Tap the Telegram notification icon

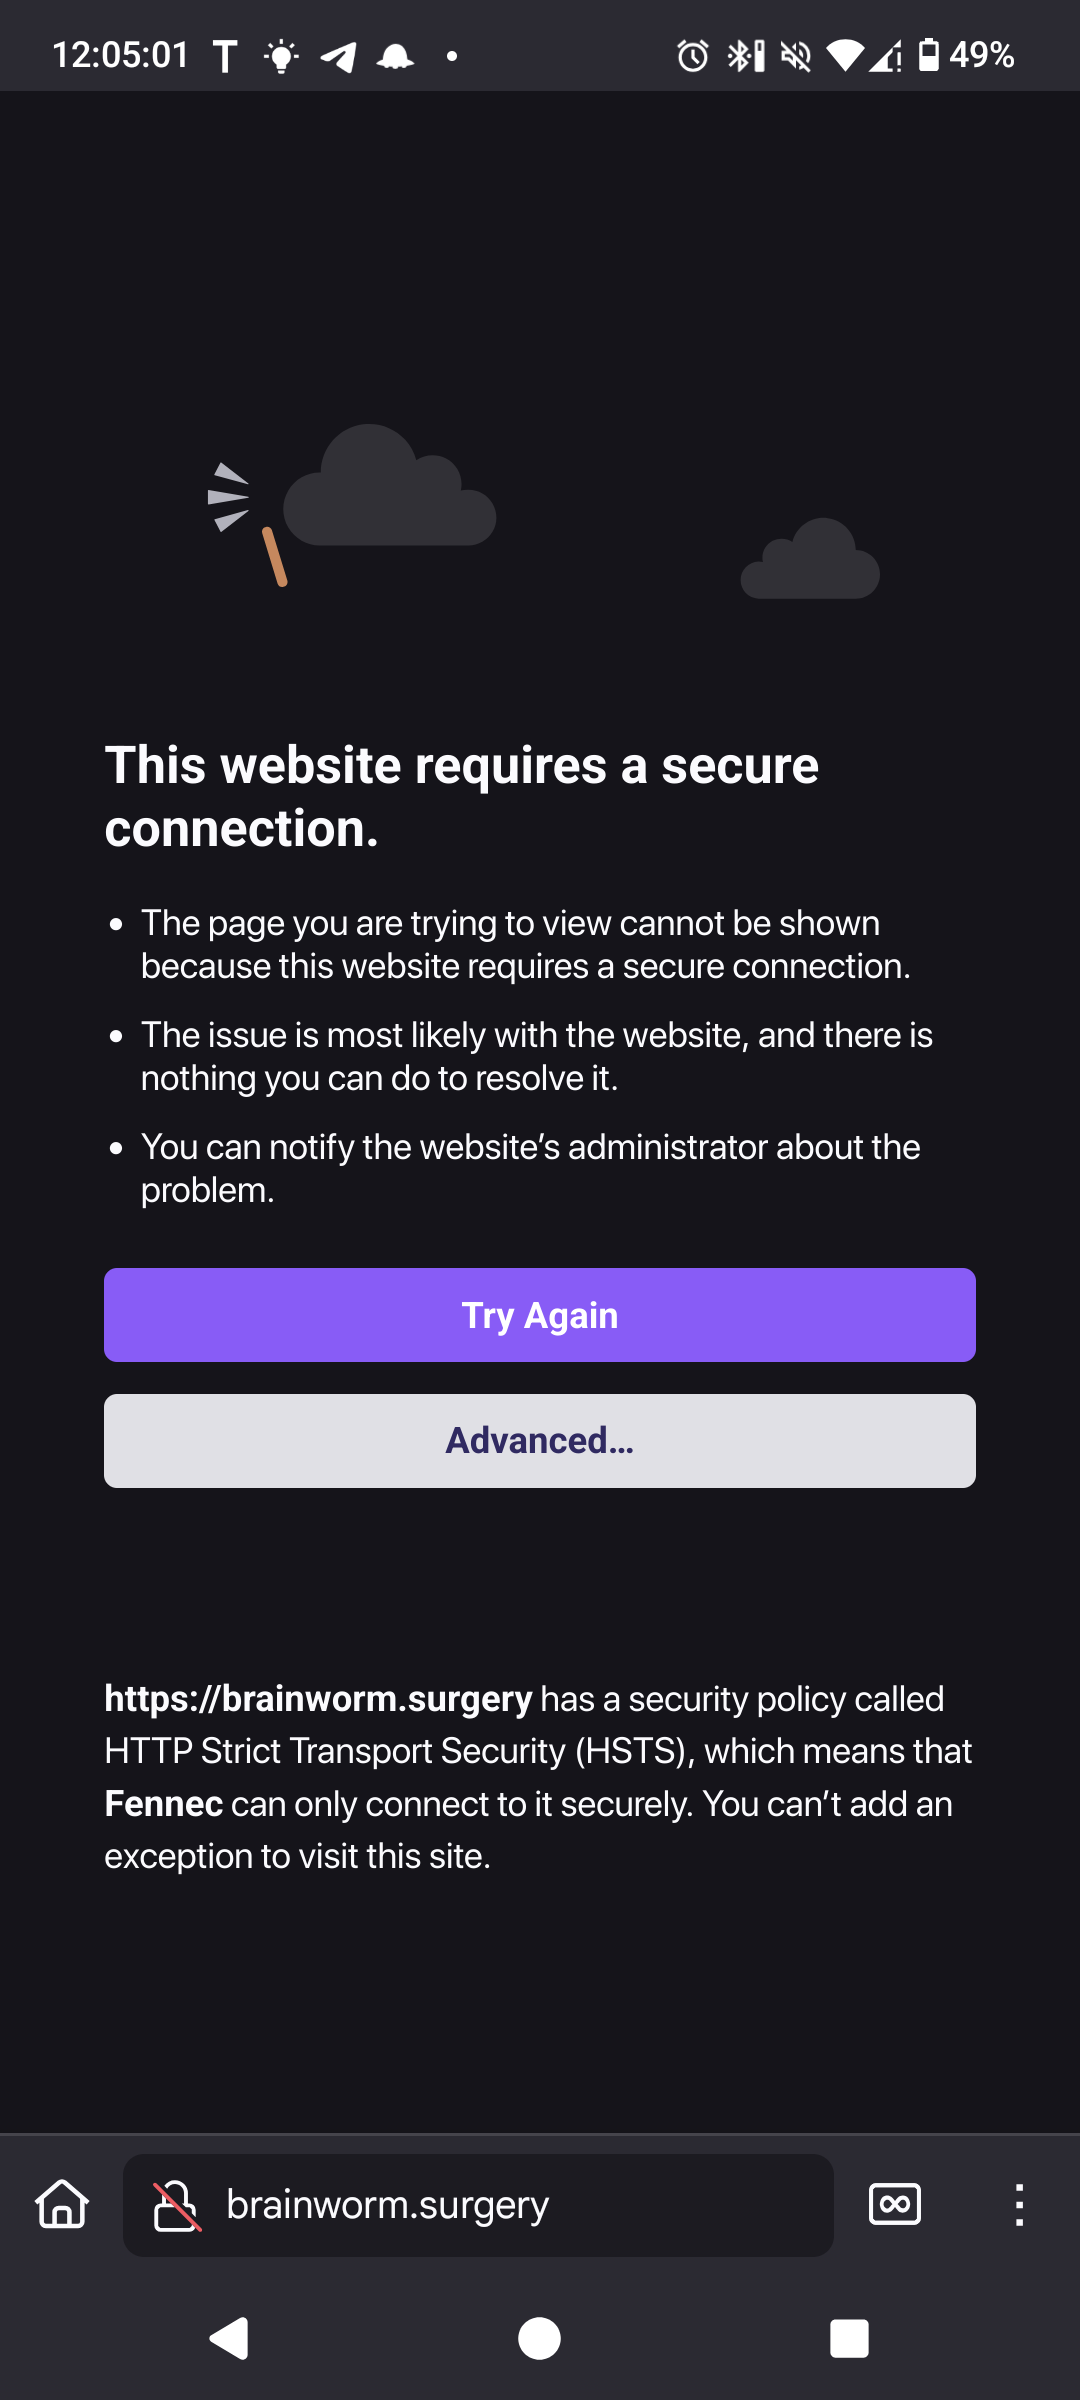338,57
